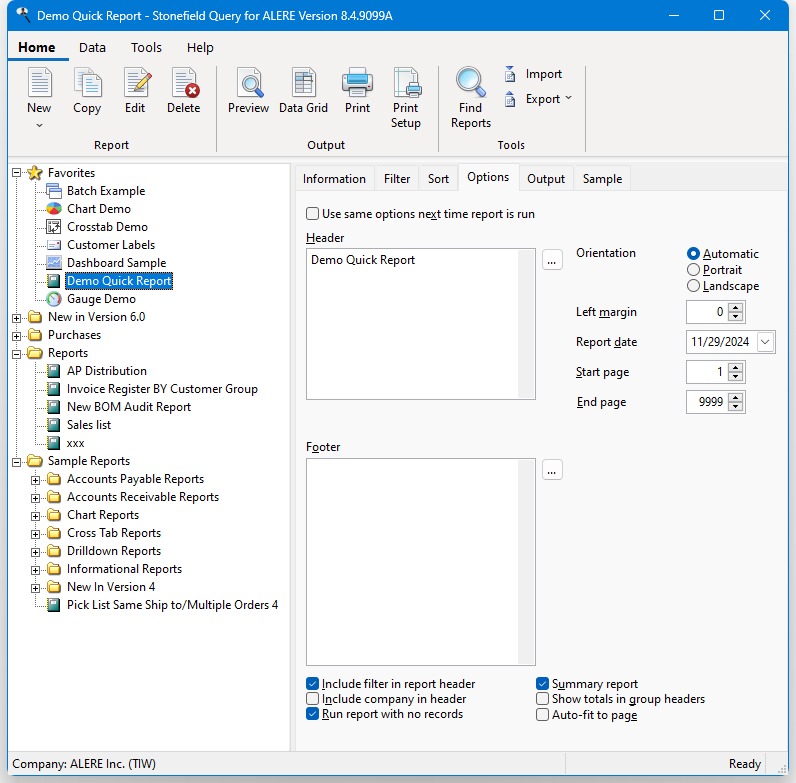Click the Preview magnifier icon
This screenshot has width=796, height=783.
point(250,83)
